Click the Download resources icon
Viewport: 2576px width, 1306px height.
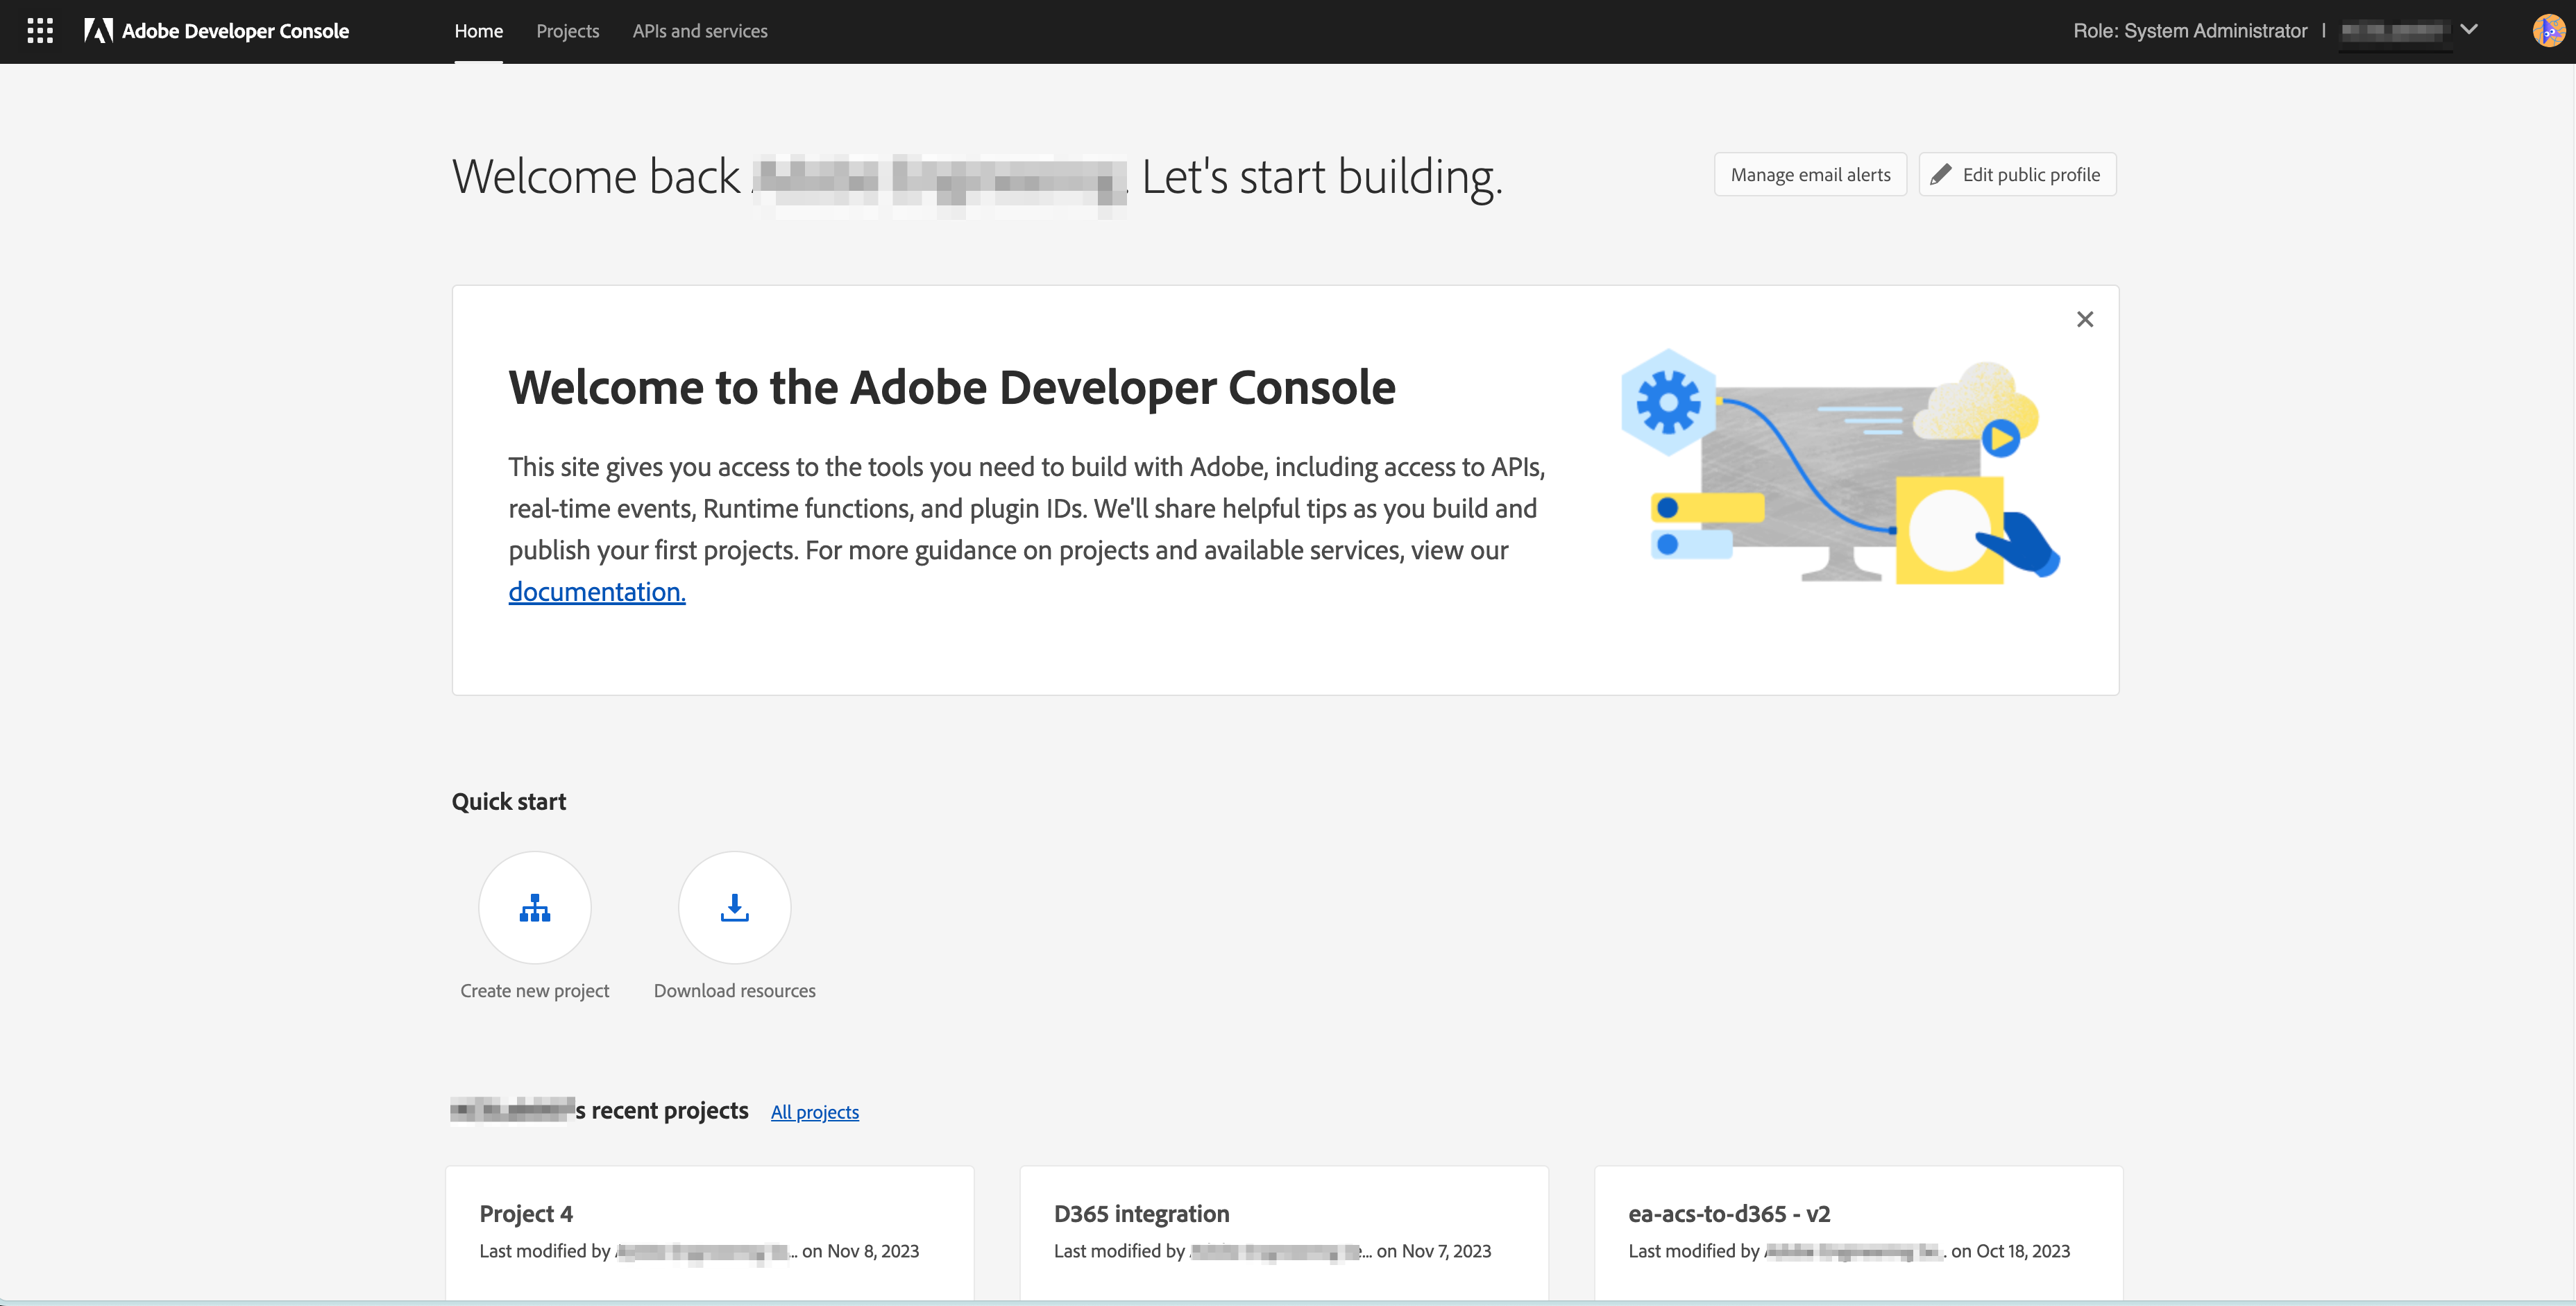point(734,907)
